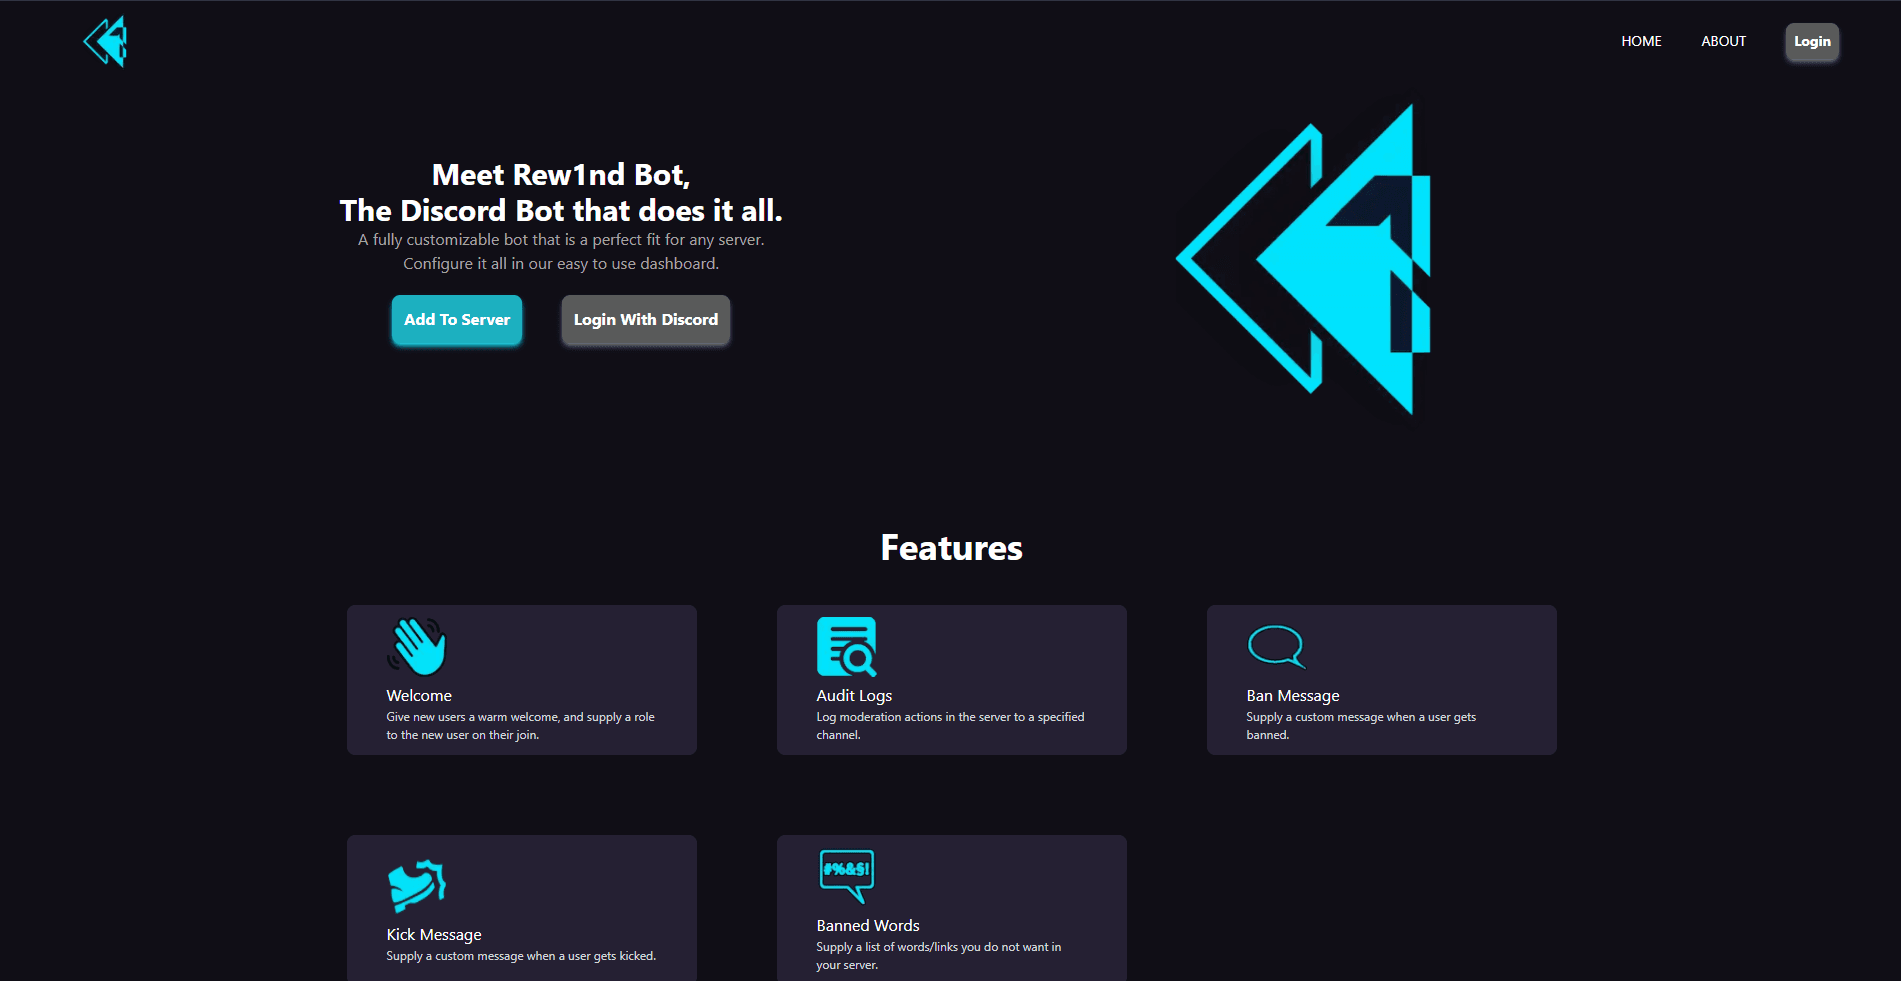Click the Banned Words censored bubble icon
Screen dimensions: 1901x981
pyautogui.click(x=847, y=877)
